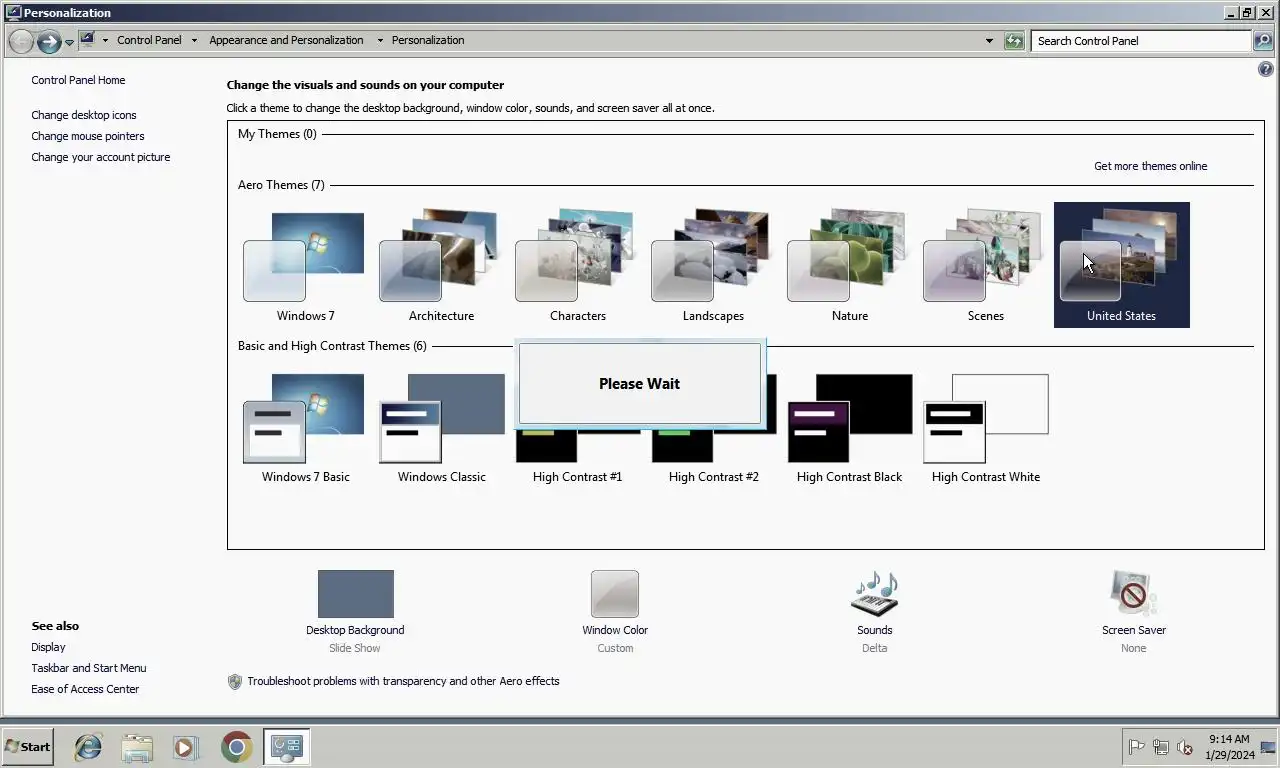The image size is (1280, 768).
Task: Open the address bar history dropdown
Action: pyautogui.click(x=989, y=41)
